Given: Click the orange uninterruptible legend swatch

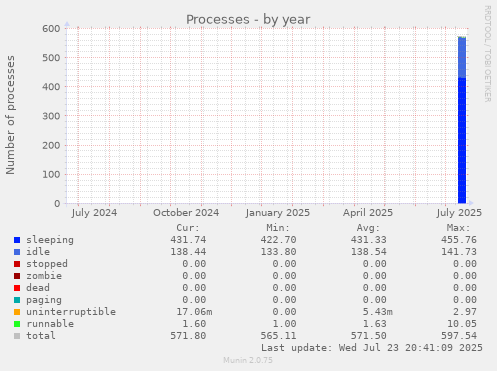Looking at the screenshot, I should pos(17,312).
